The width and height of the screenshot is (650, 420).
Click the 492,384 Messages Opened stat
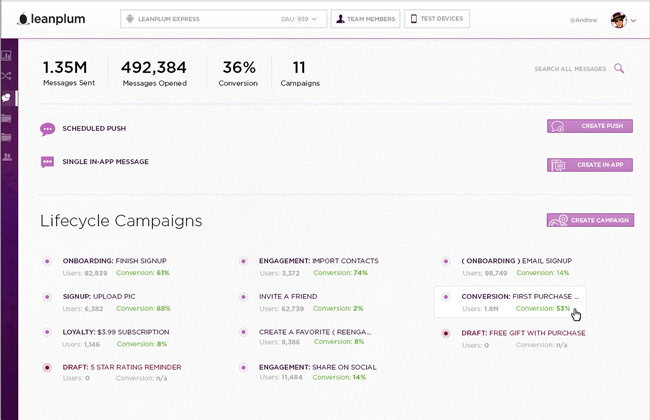154,73
